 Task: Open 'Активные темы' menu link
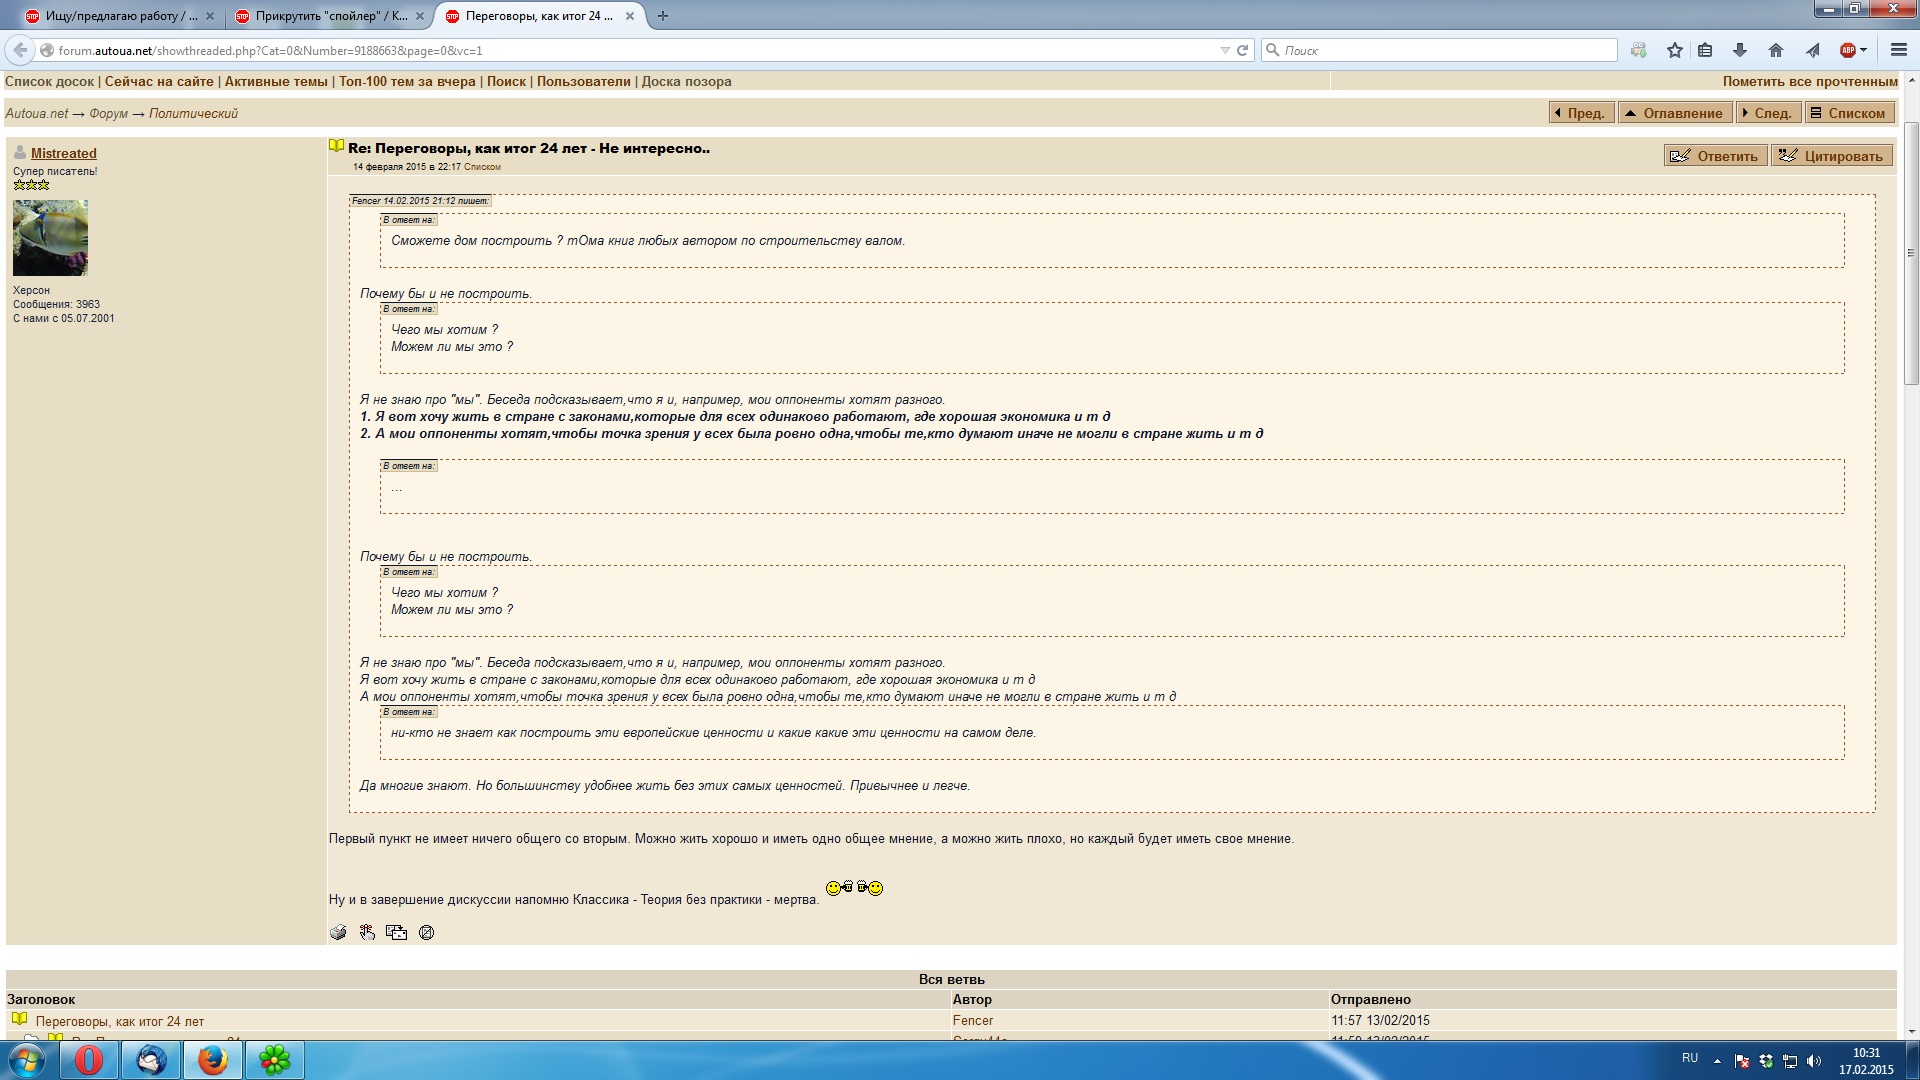pyautogui.click(x=276, y=81)
